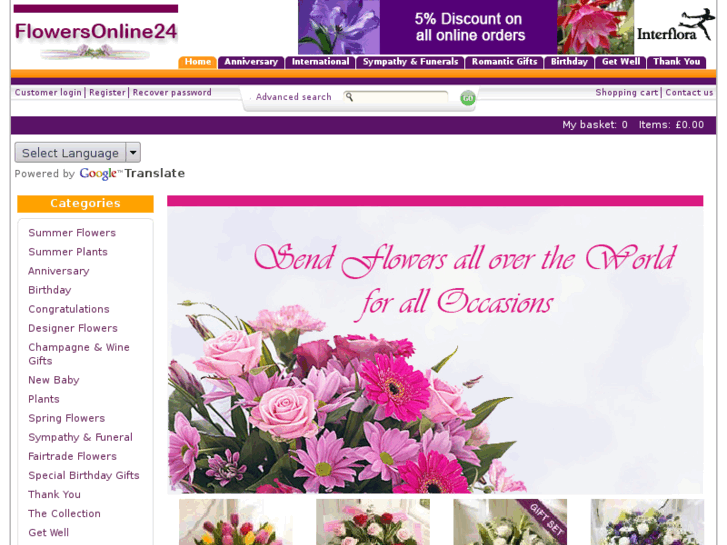This screenshot has height=545, width=727.
Task: Open Champagne & Wine Gifts category
Action: pyautogui.click(x=79, y=354)
